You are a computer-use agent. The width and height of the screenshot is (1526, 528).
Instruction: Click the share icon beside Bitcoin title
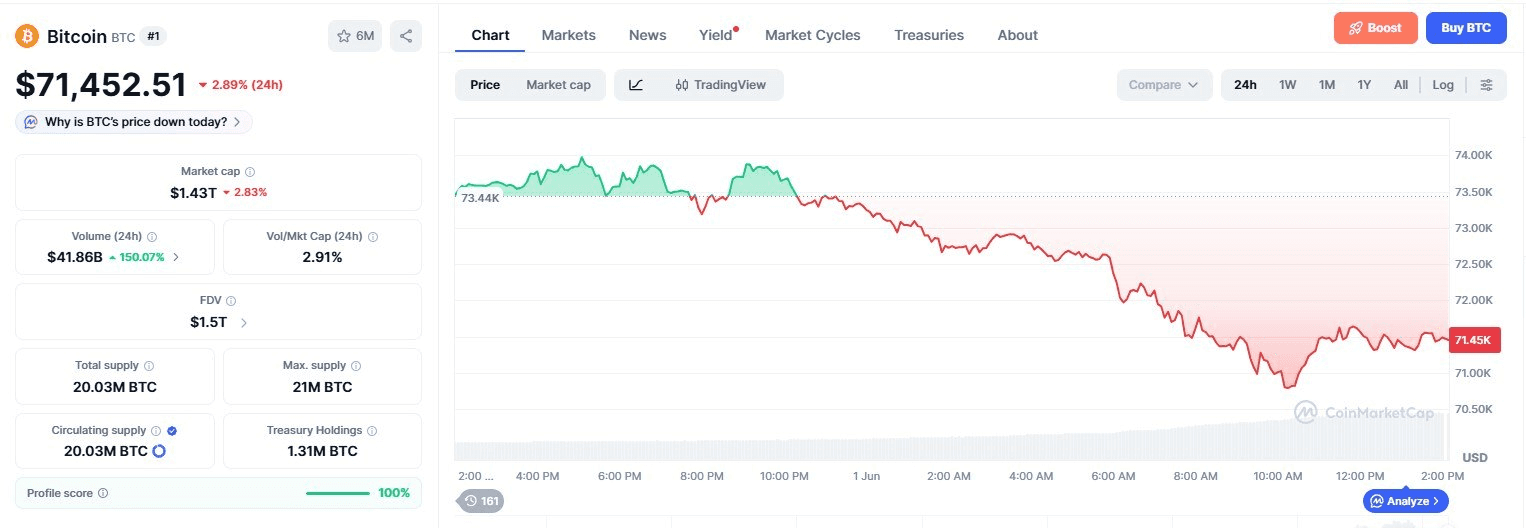[x=406, y=36]
